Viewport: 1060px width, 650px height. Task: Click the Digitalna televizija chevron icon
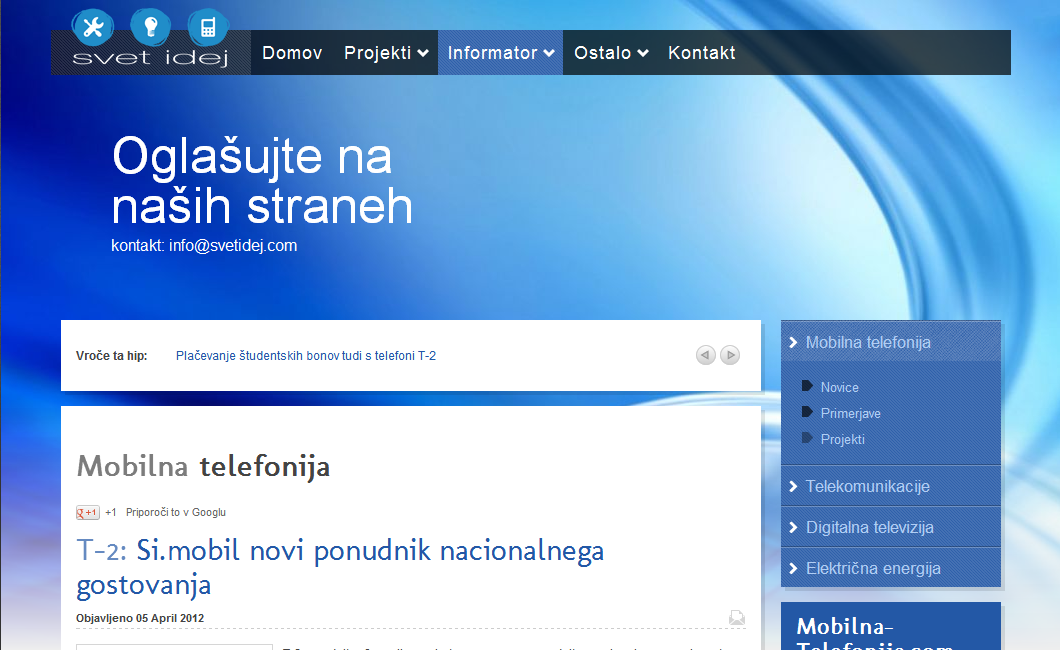[x=794, y=528]
